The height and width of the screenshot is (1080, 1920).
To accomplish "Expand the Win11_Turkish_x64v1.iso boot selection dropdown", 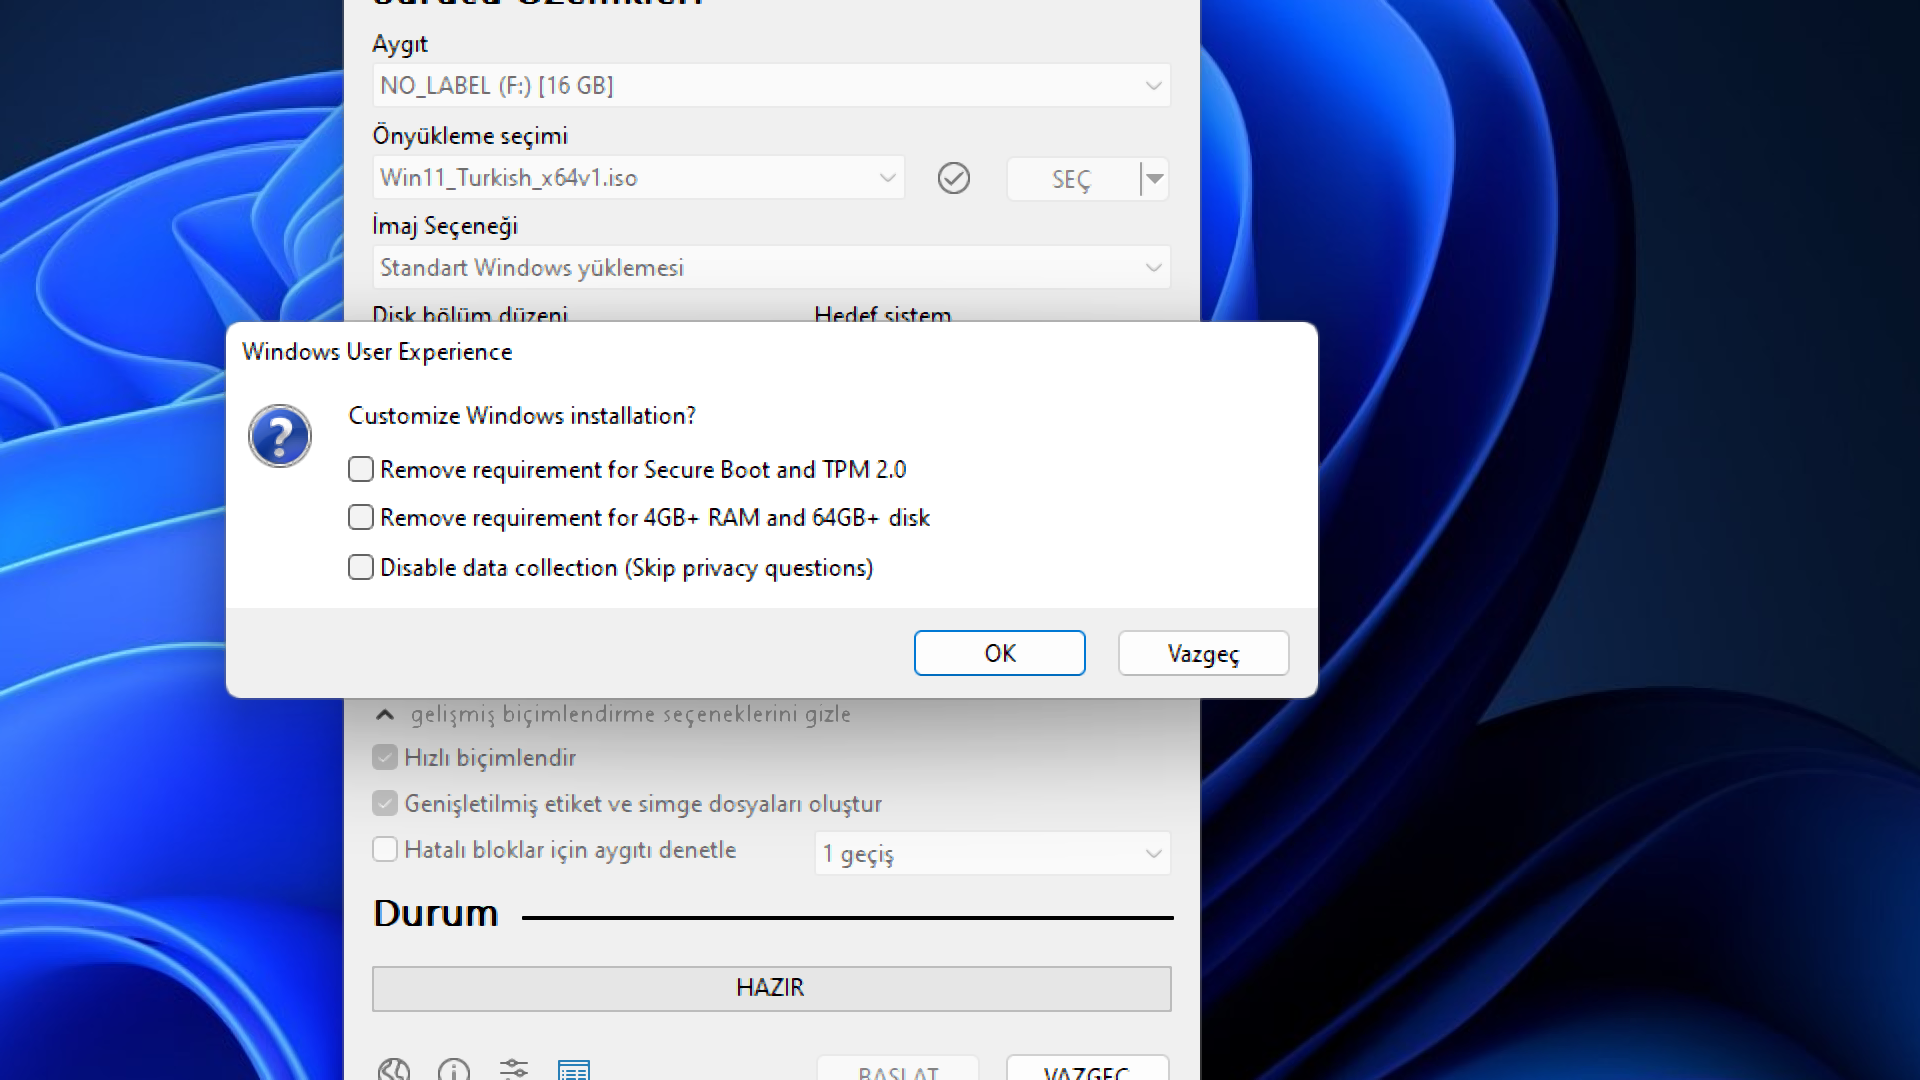I will click(638, 178).
